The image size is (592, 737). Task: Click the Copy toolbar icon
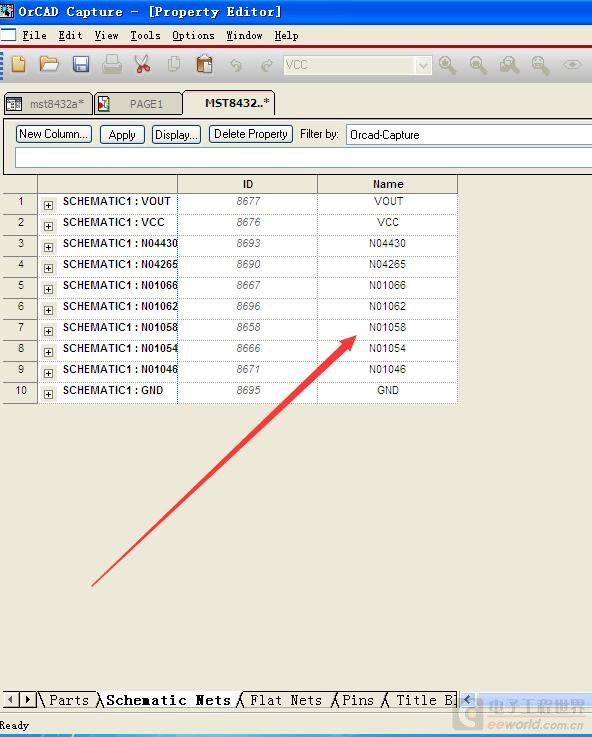coord(174,64)
